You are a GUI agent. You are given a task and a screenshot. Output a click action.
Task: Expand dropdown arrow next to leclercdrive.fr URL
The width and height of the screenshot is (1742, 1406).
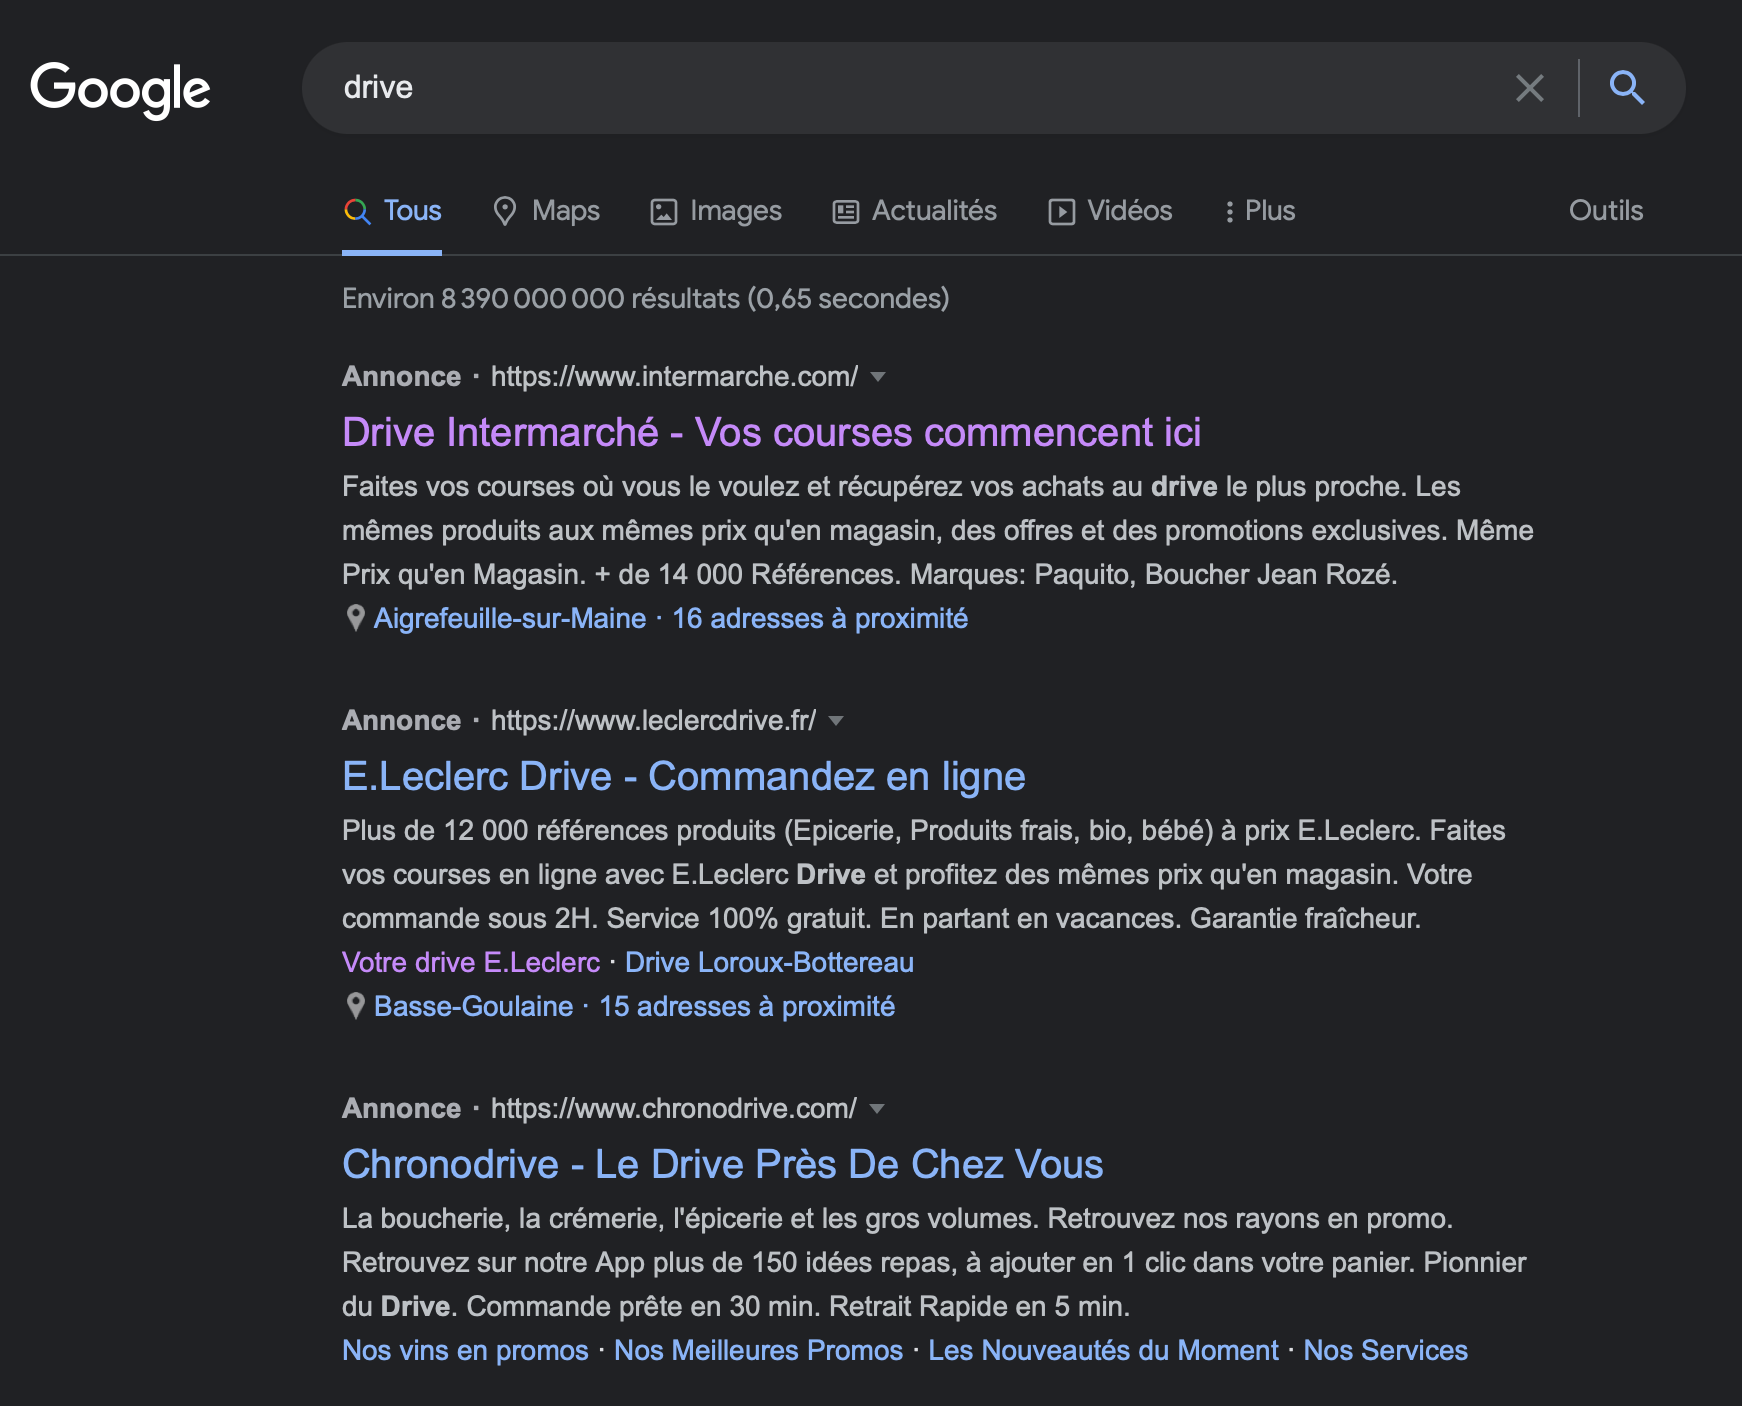(836, 721)
